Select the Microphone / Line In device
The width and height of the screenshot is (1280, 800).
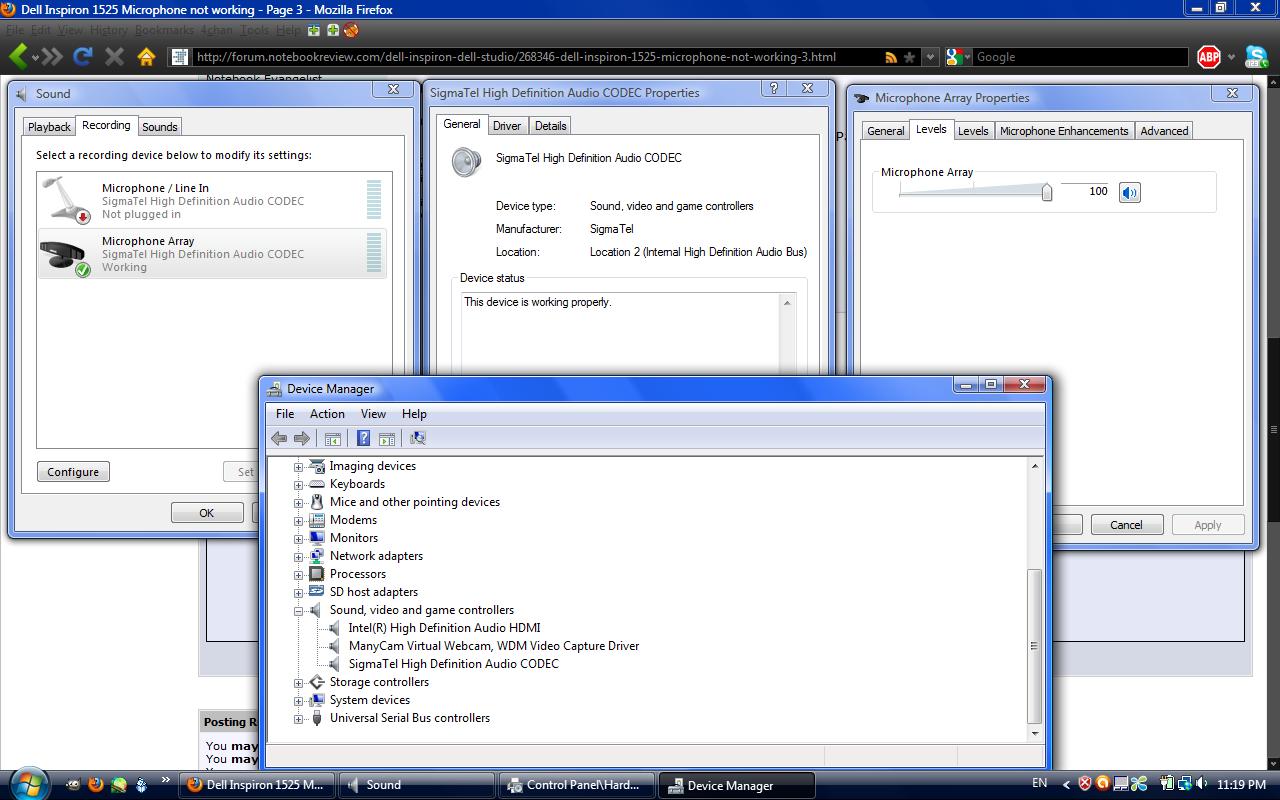(214, 200)
